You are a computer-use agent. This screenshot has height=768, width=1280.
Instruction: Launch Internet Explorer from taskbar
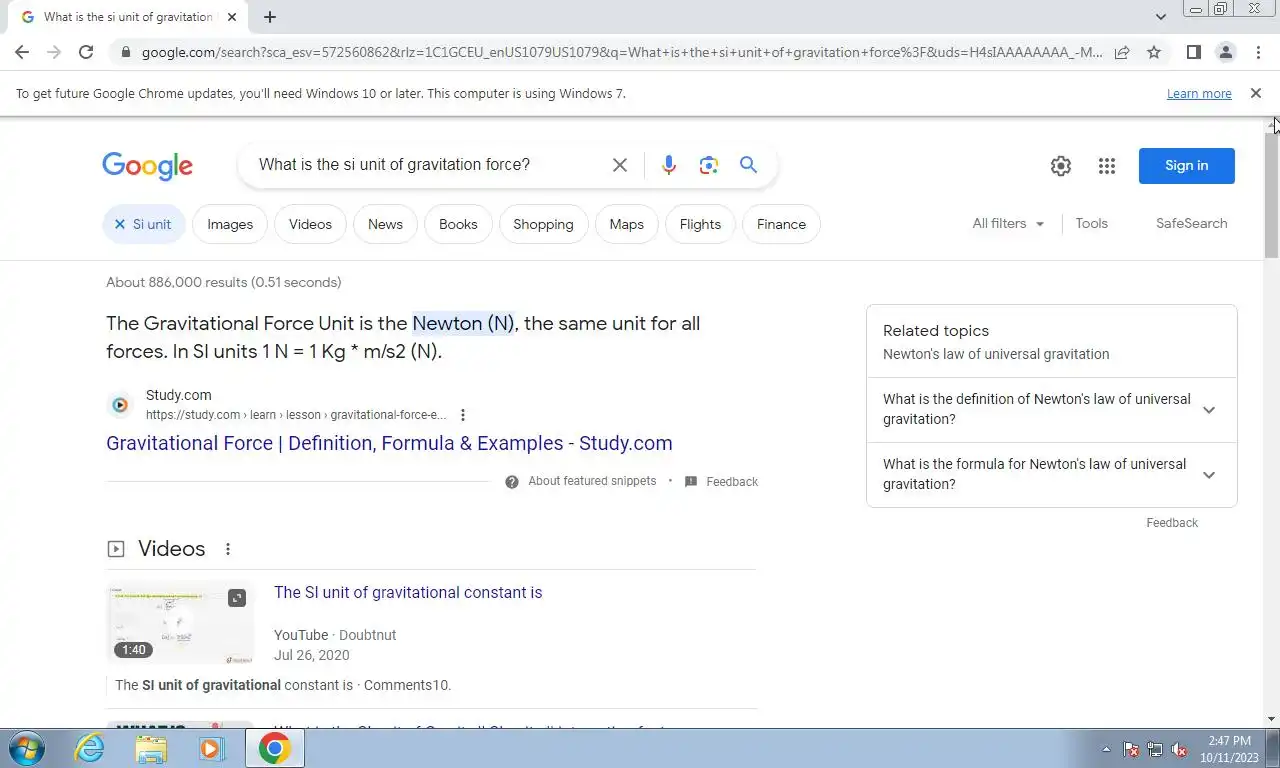pyautogui.click(x=90, y=748)
